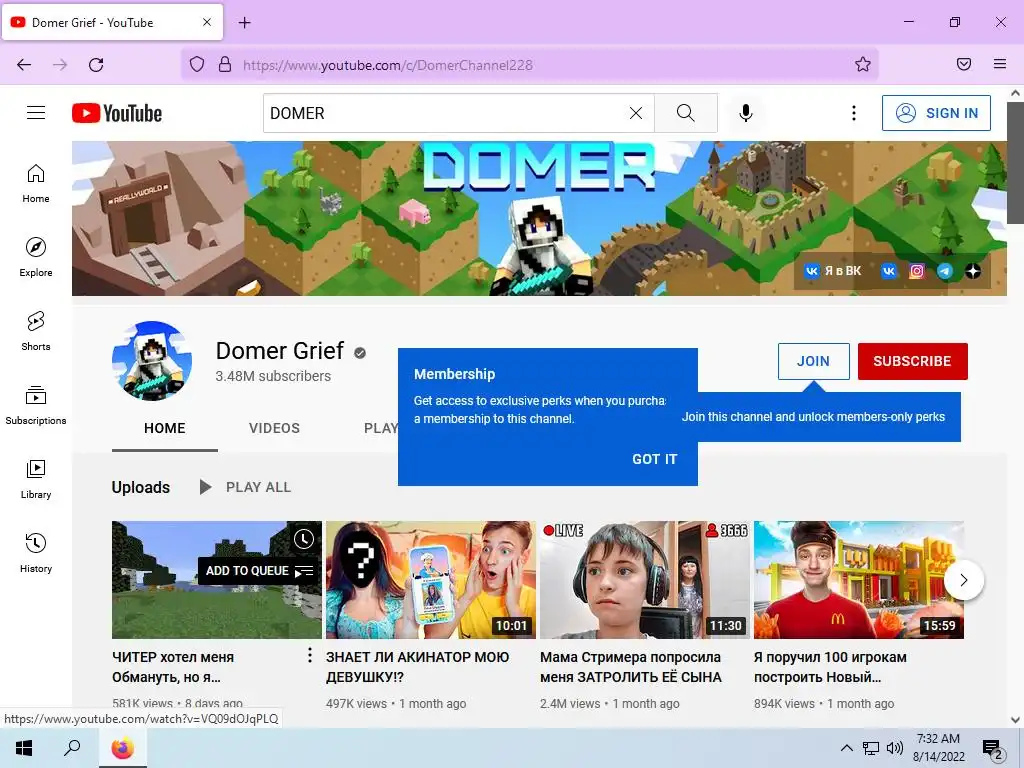Screen dimensions: 1024x768
Task: Click the page vertical scrollbar thumb
Action: (x=1015, y=163)
